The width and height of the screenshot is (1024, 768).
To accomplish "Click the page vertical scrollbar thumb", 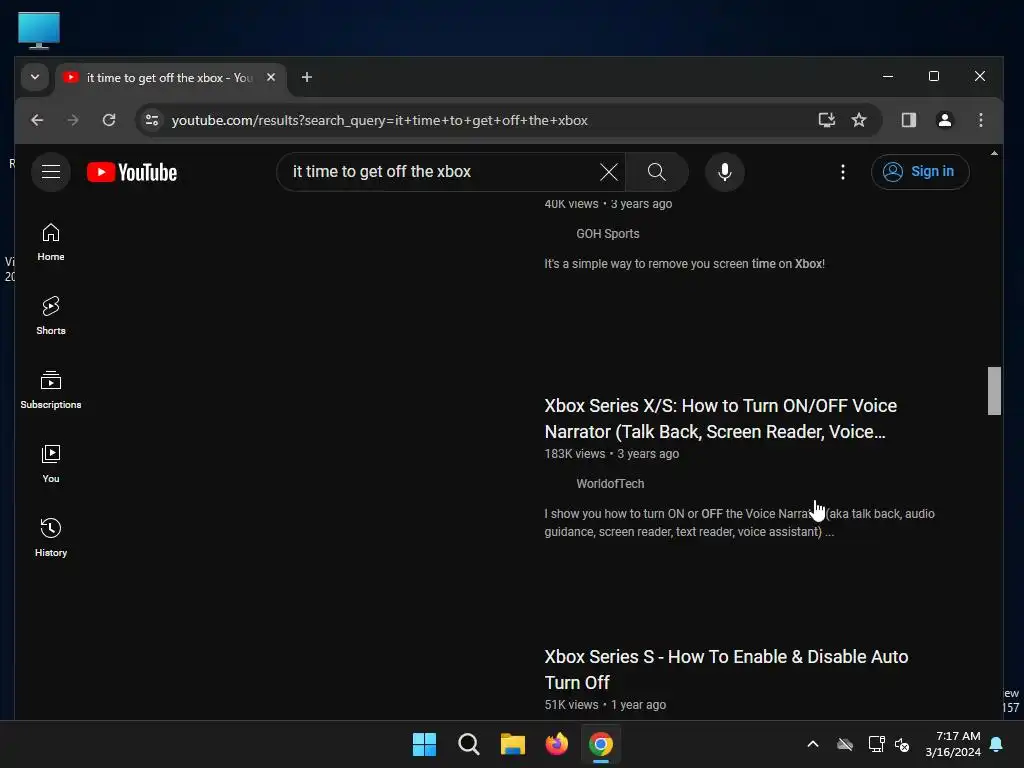I will [x=994, y=391].
